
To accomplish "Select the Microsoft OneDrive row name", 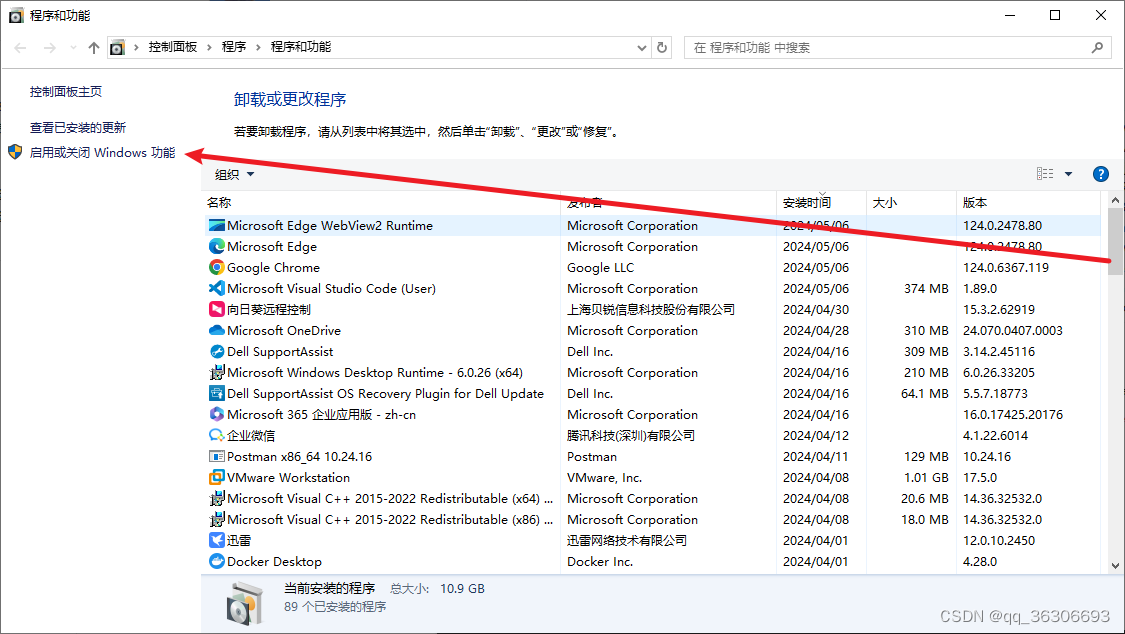I will coord(283,331).
